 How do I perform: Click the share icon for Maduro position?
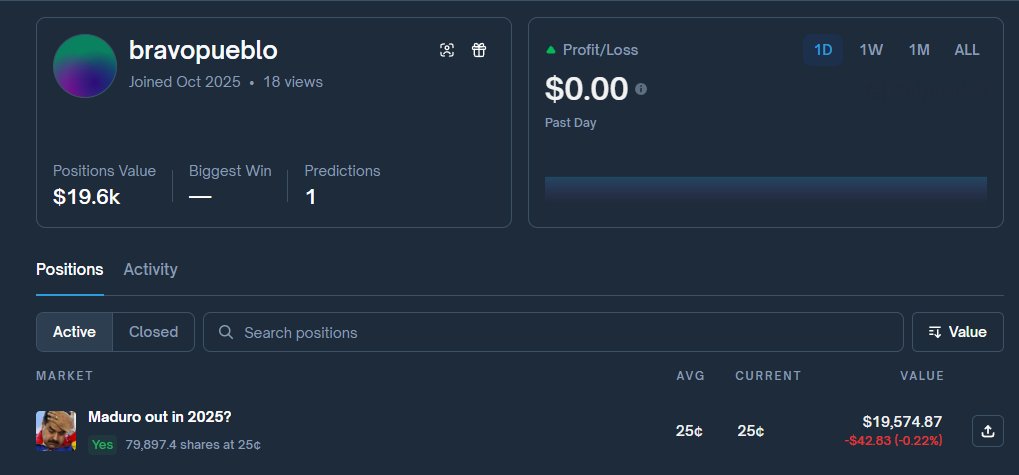[988, 431]
